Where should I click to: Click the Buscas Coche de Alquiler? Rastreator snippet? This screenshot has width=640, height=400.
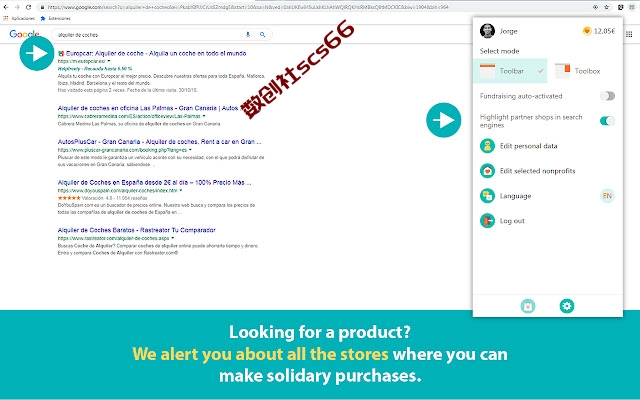[x=158, y=249]
